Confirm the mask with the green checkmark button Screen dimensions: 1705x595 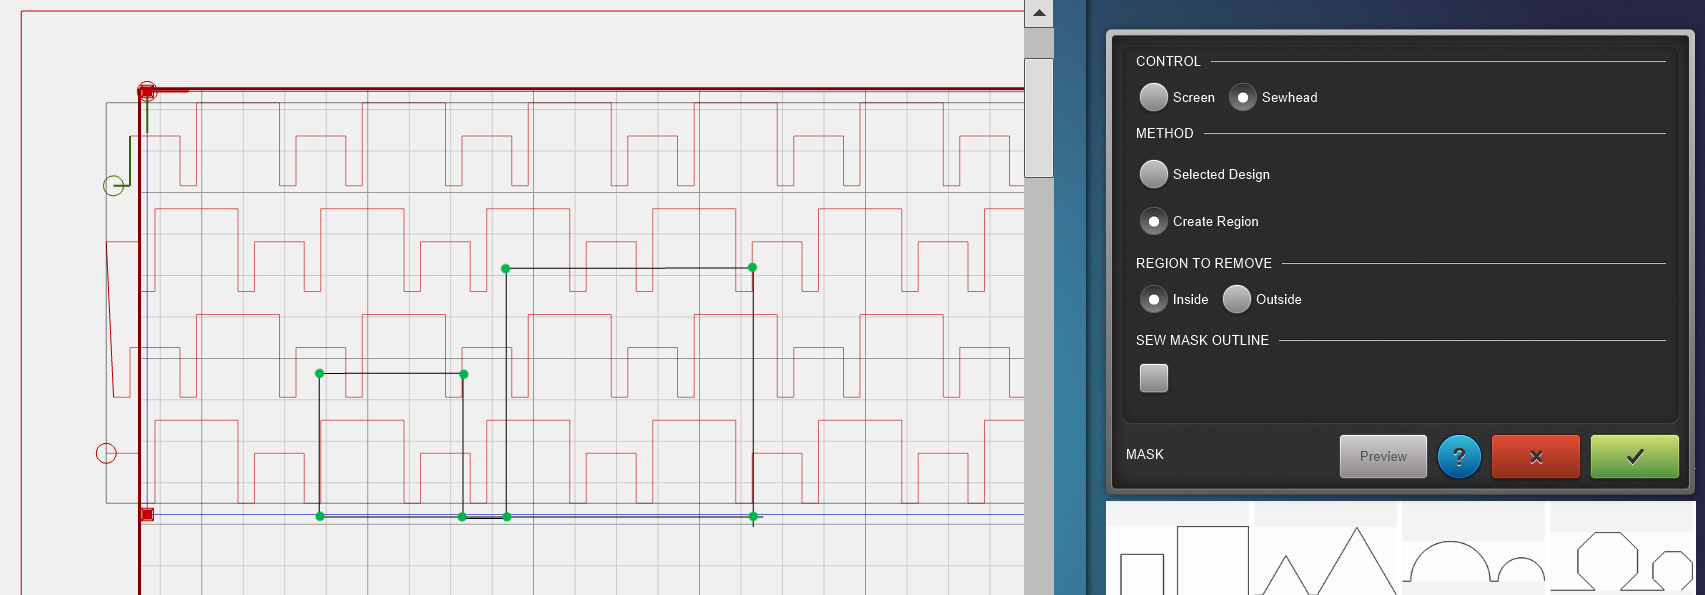(1634, 457)
